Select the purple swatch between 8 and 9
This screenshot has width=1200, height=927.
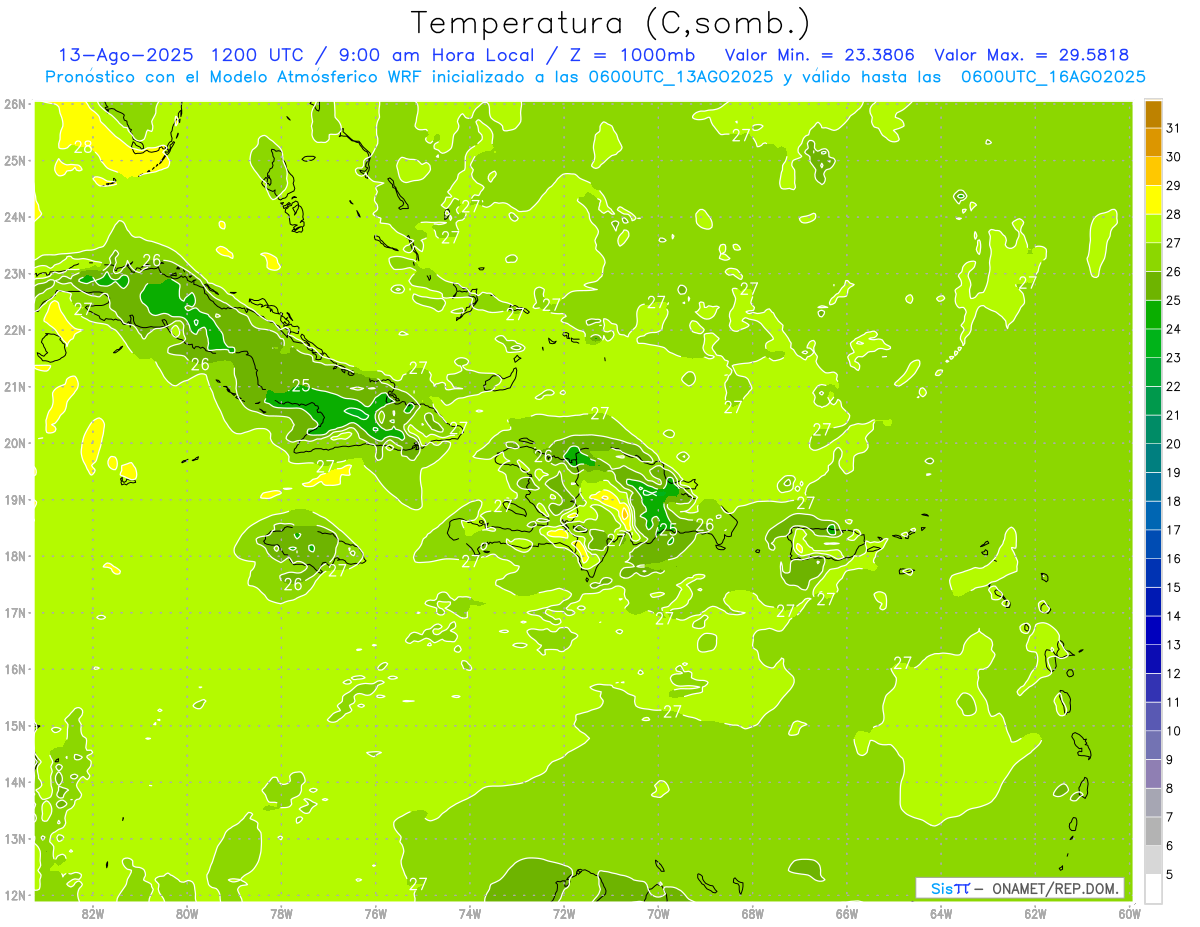coord(1153,773)
